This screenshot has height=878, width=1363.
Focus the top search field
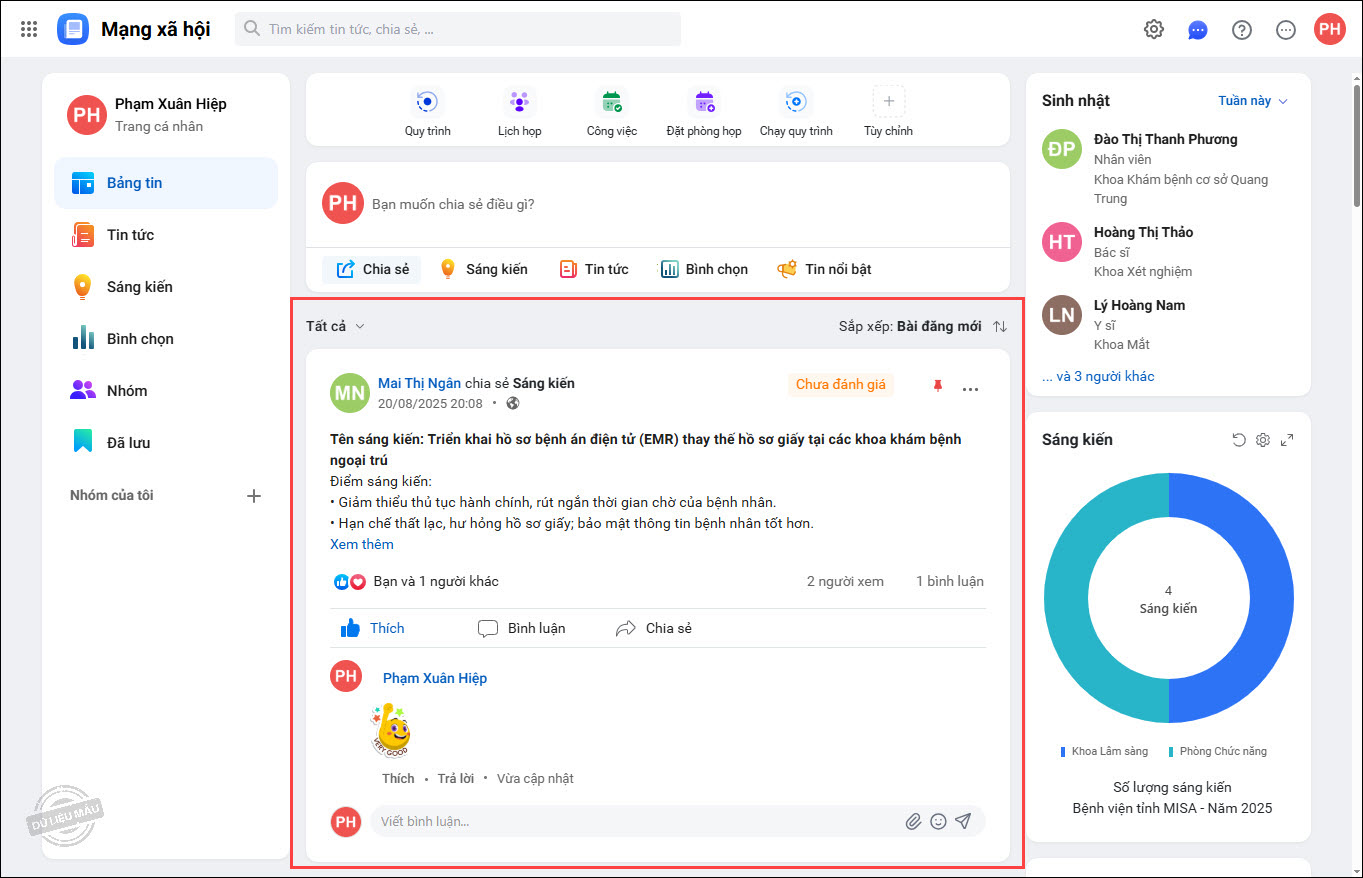458,29
